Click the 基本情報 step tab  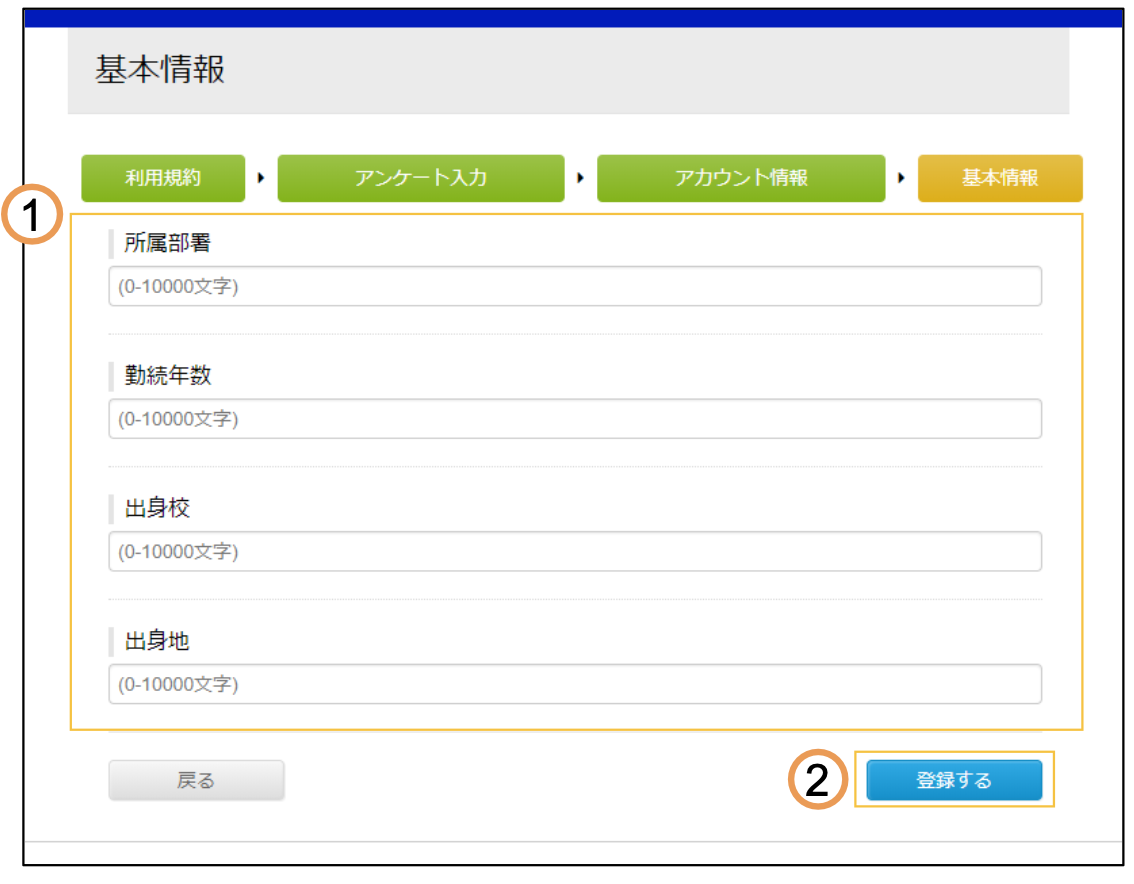click(x=999, y=178)
